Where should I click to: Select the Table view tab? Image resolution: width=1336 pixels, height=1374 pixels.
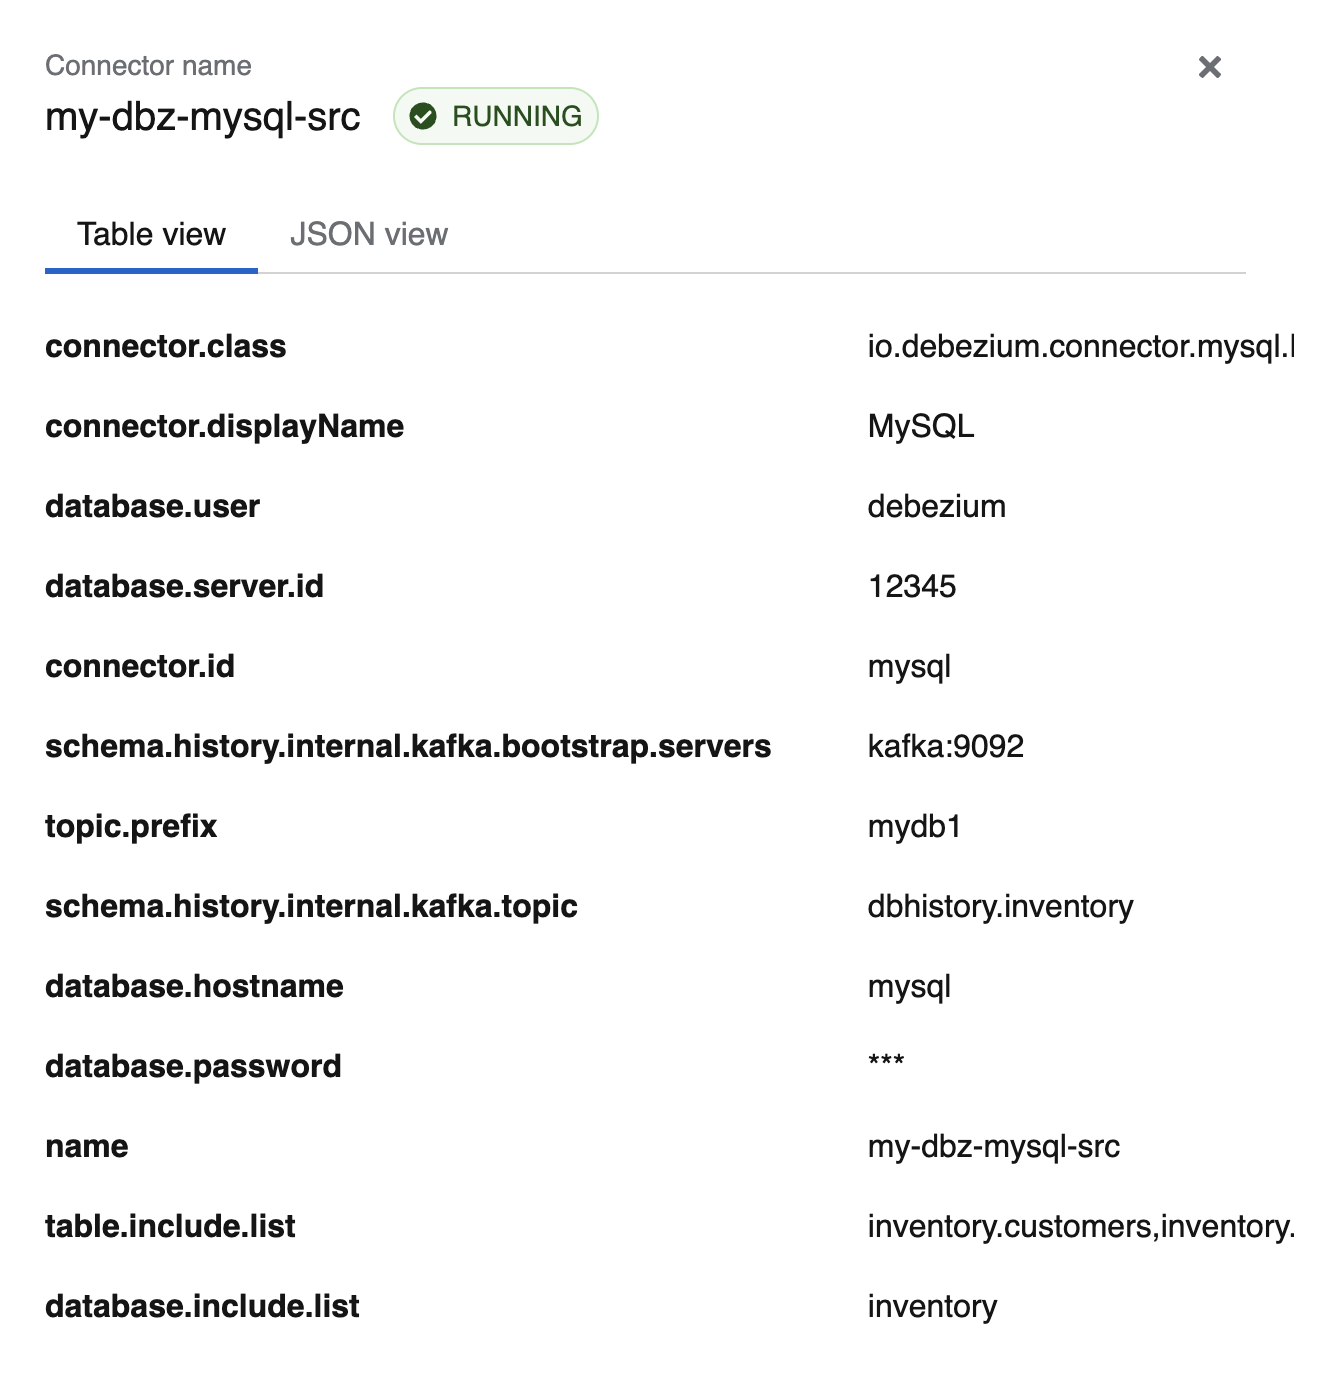tap(151, 235)
